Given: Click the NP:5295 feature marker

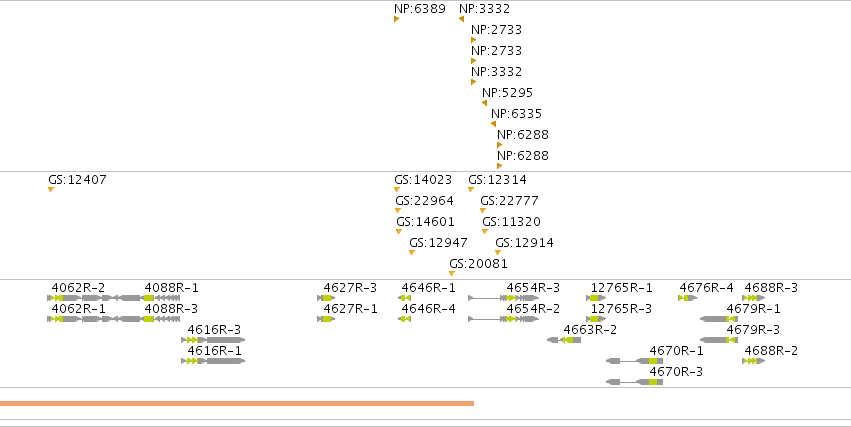Looking at the screenshot, I should [484, 103].
